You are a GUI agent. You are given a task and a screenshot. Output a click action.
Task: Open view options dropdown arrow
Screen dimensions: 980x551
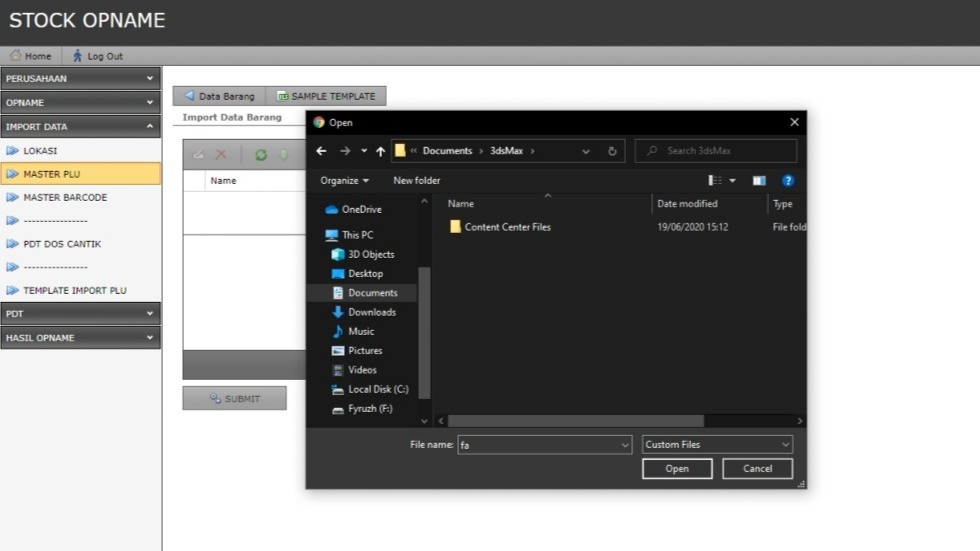point(732,181)
